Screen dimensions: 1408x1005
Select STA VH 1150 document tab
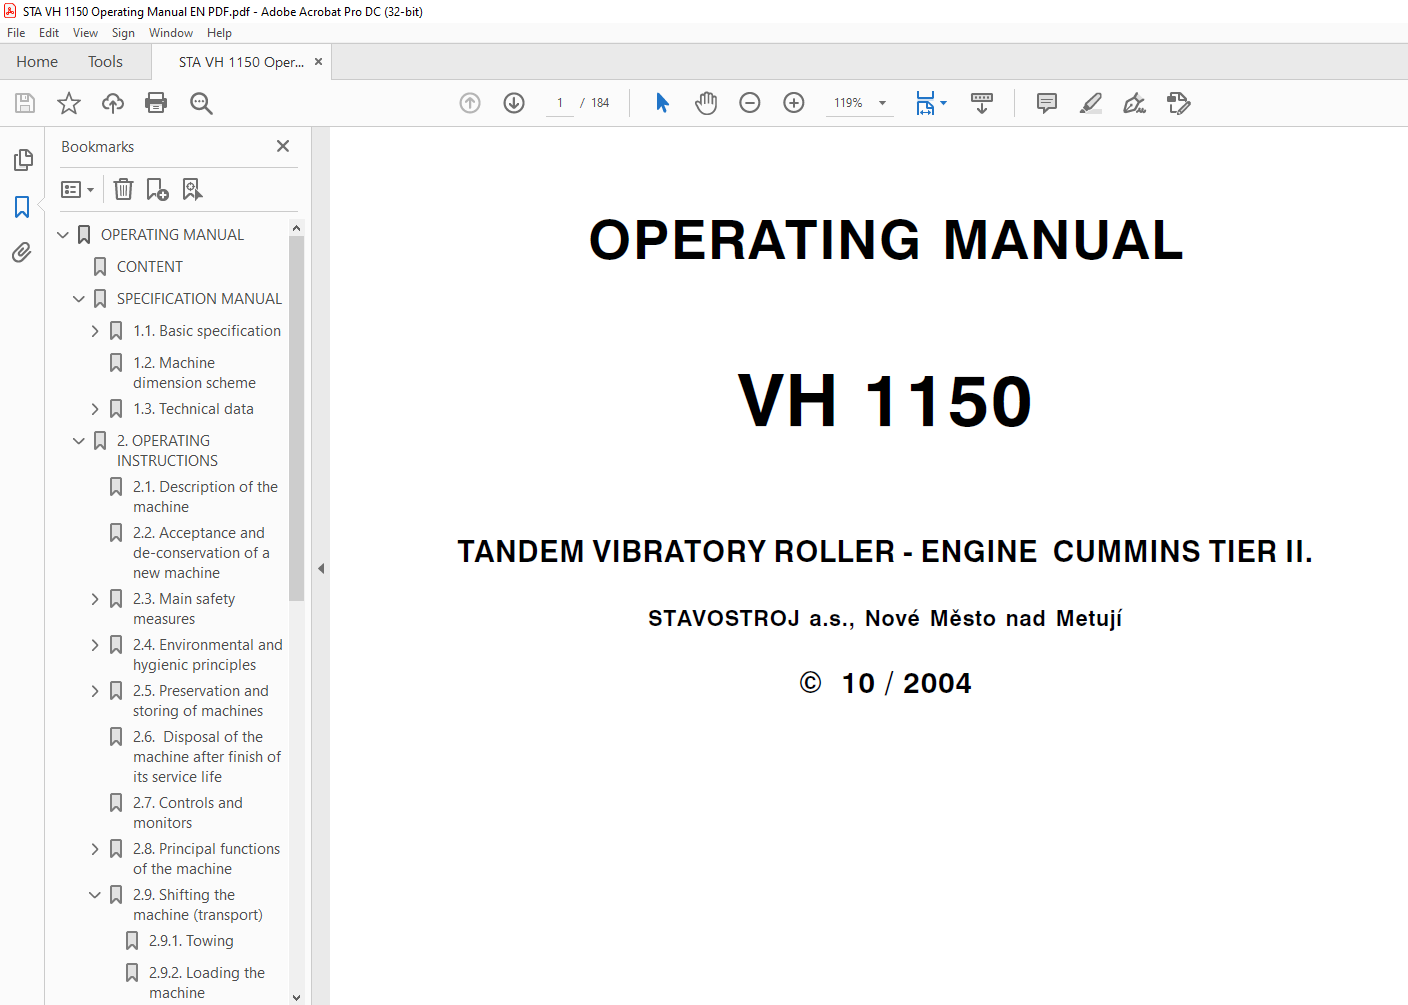pyautogui.click(x=241, y=62)
